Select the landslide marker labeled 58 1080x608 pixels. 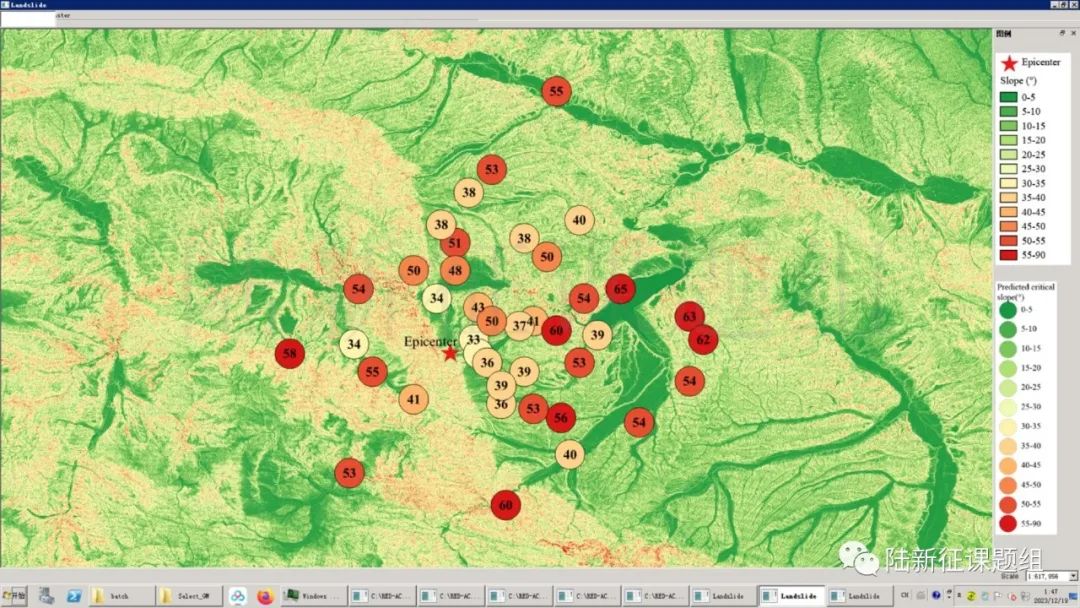(289, 354)
